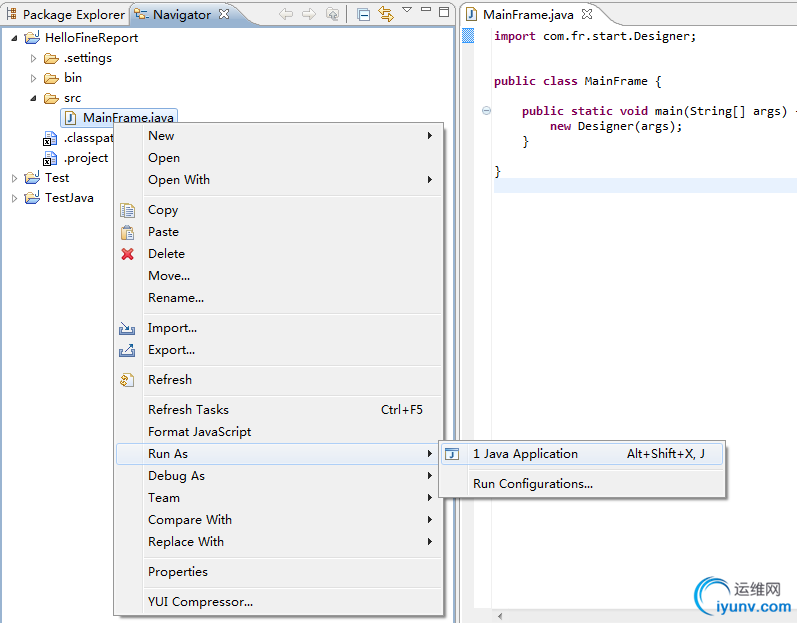This screenshot has height=623, width=797.
Task: Open the Navigator view menu triangle
Action: point(407,10)
